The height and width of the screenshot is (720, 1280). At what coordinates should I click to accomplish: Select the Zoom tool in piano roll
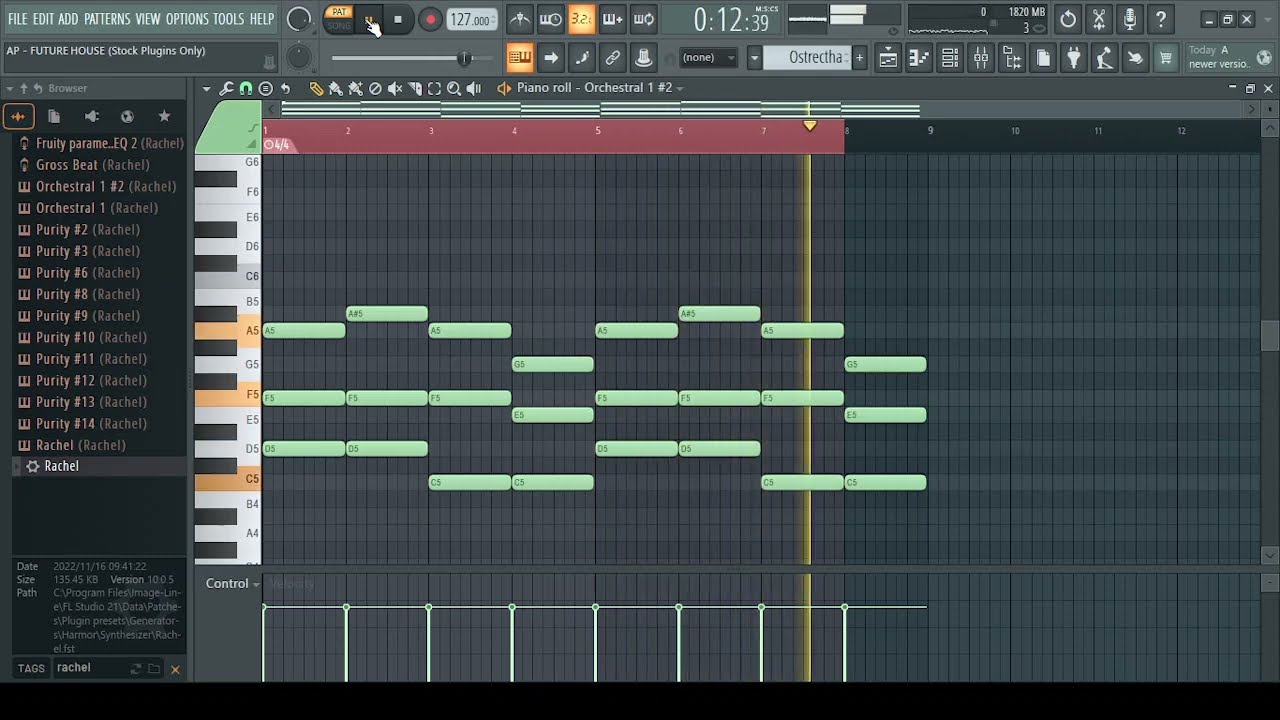click(454, 88)
